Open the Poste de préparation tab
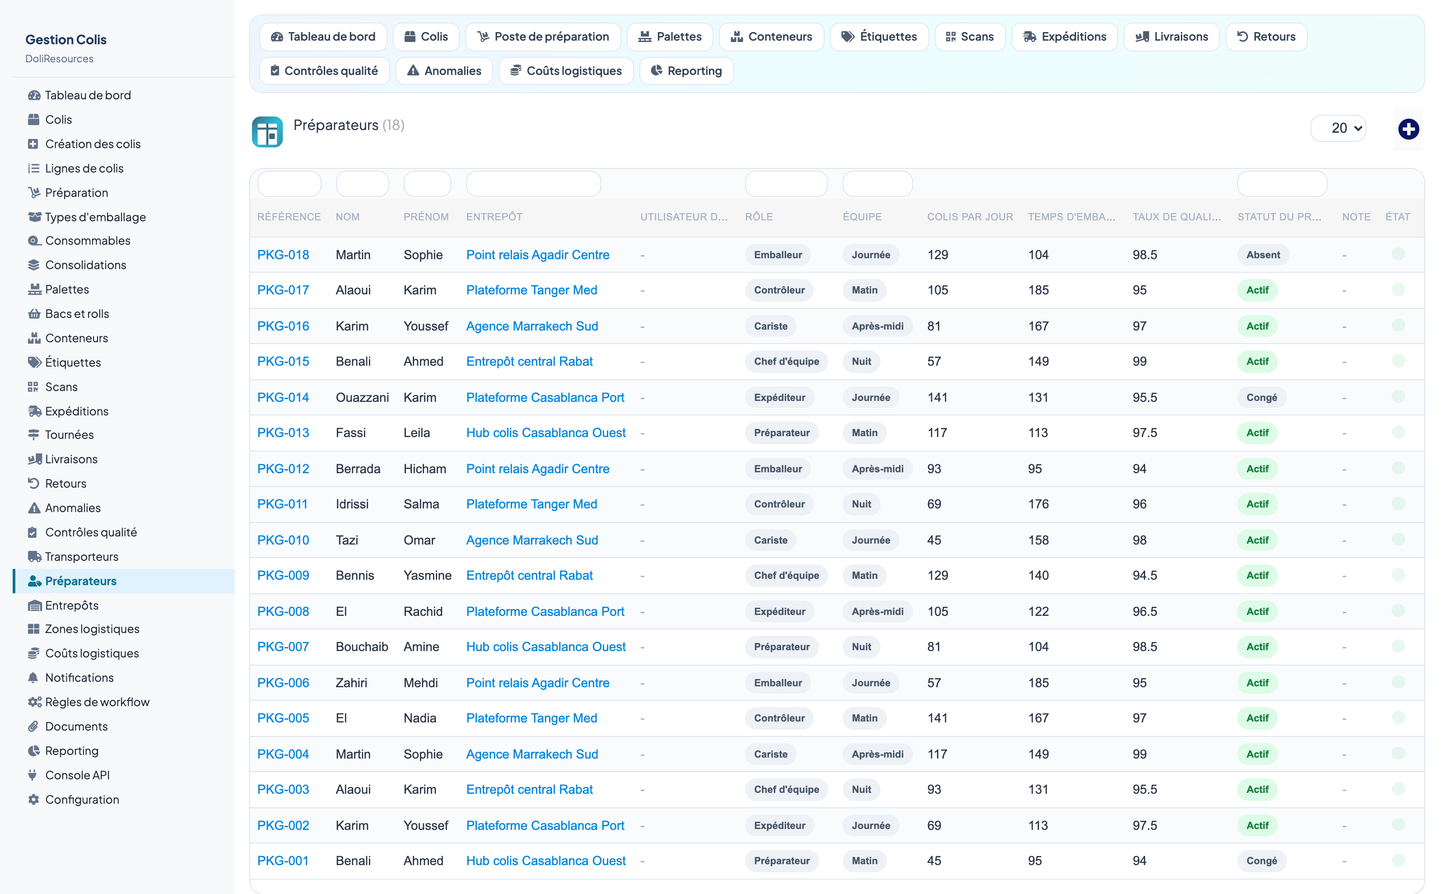 543,37
